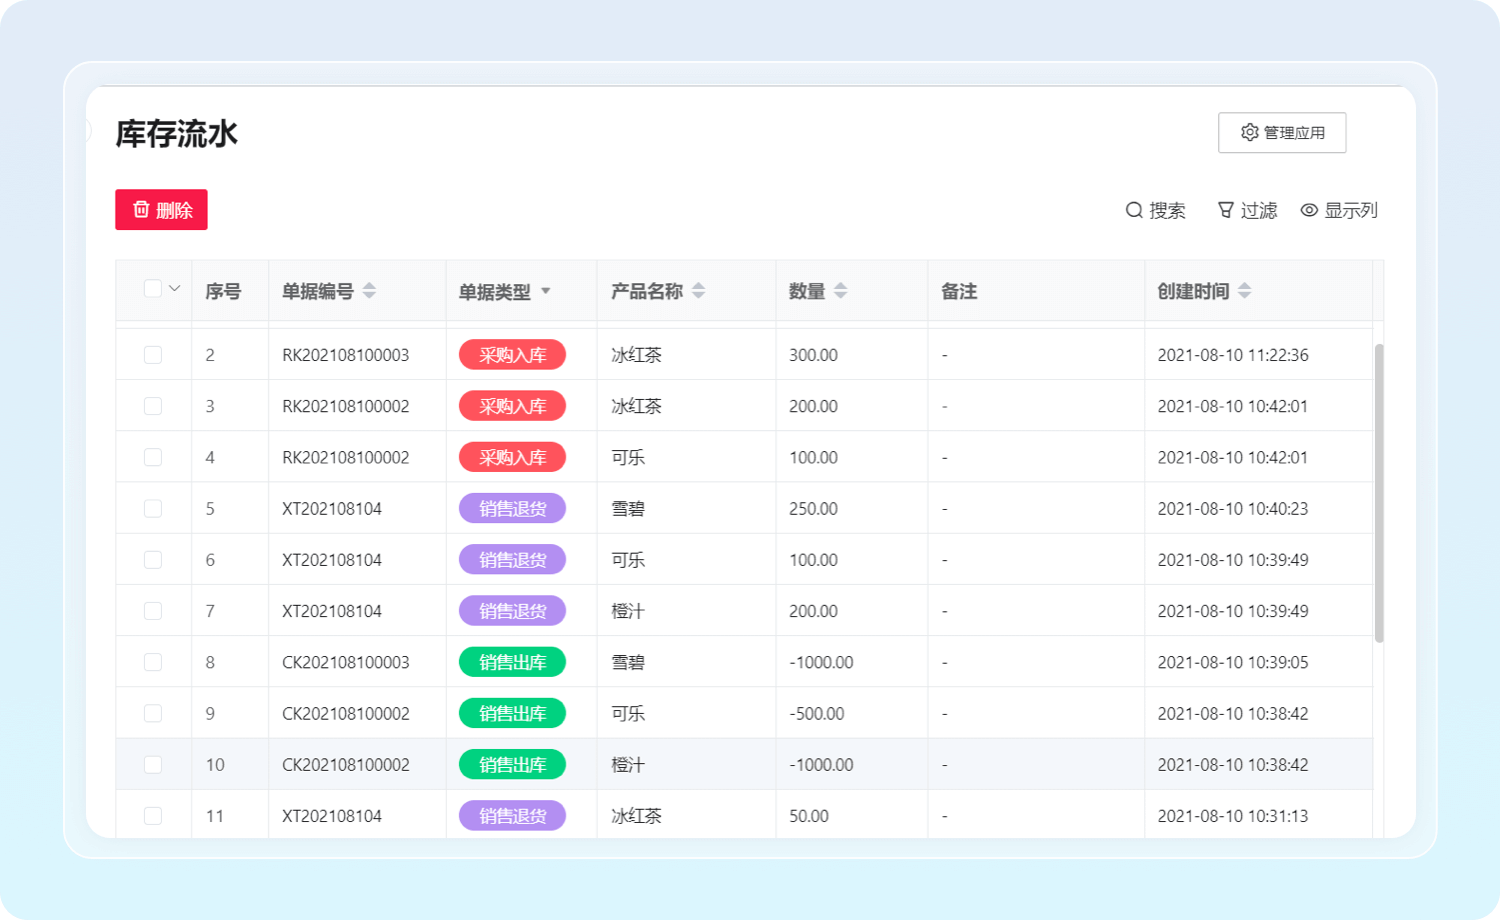Screen dimensions: 1500x920
Task: Sort by 产品名称 column arrows
Action: point(698,291)
